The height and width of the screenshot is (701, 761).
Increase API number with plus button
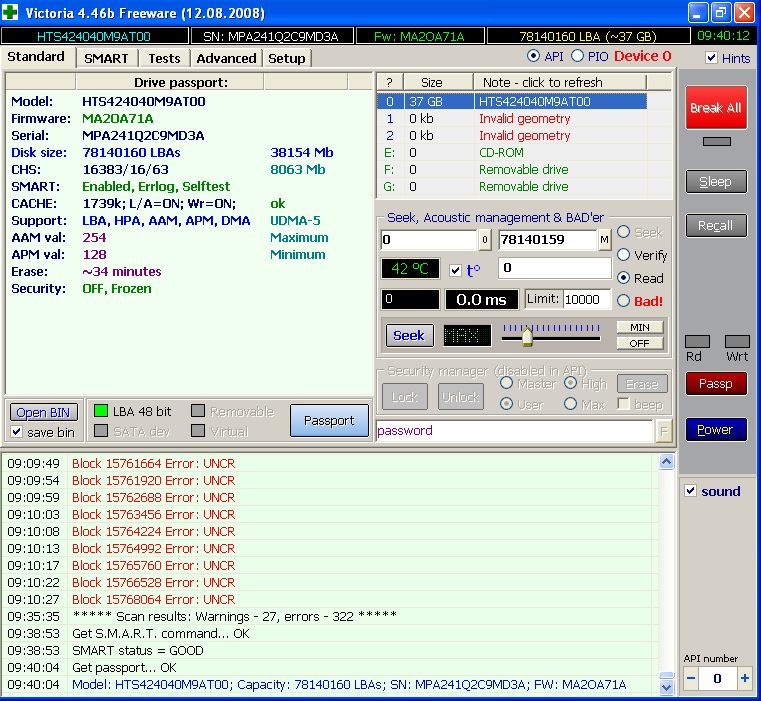tap(744, 678)
